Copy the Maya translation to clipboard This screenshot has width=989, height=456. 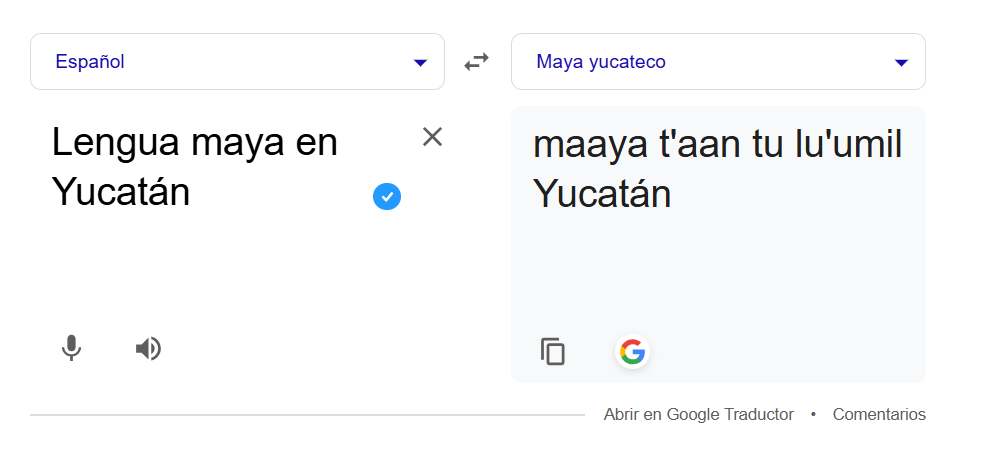(553, 352)
